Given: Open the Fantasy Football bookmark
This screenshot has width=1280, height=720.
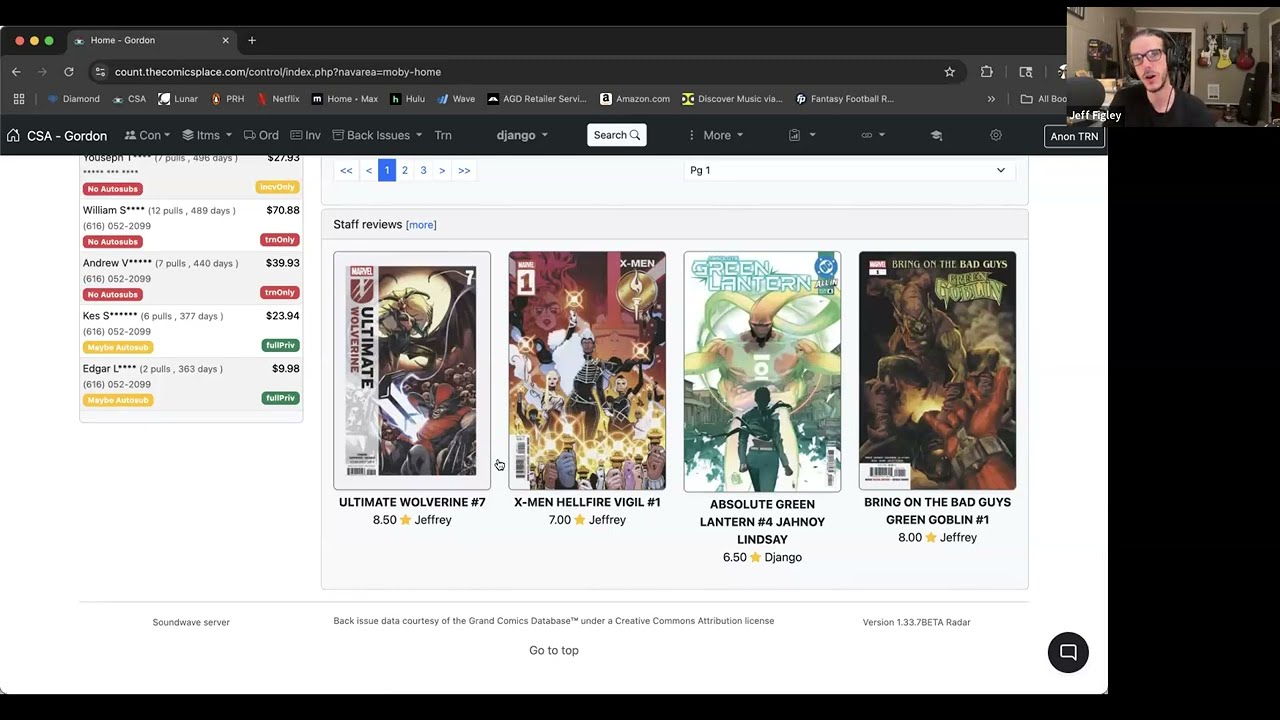Looking at the screenshot, I should pyautogui.click(x=845, y=99).
